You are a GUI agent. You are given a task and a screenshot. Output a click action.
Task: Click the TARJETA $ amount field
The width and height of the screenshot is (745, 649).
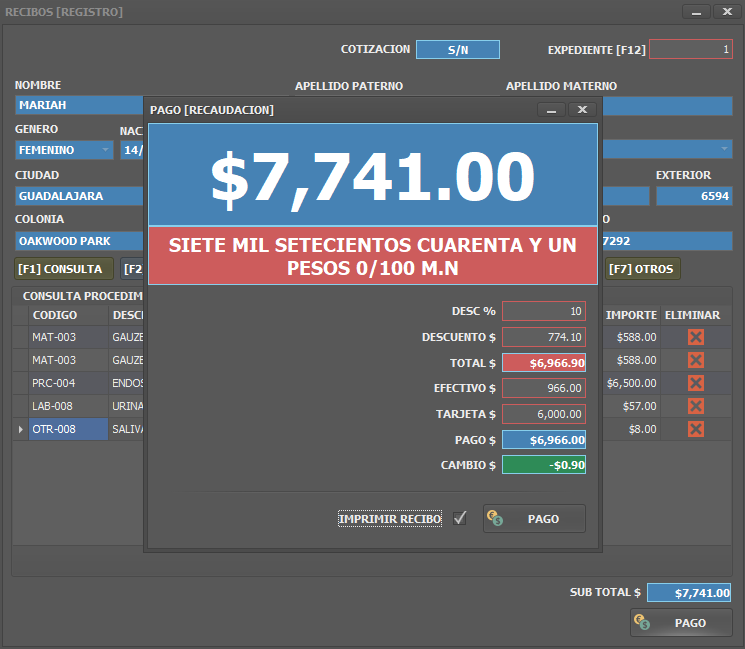click(x=543, y=414)
